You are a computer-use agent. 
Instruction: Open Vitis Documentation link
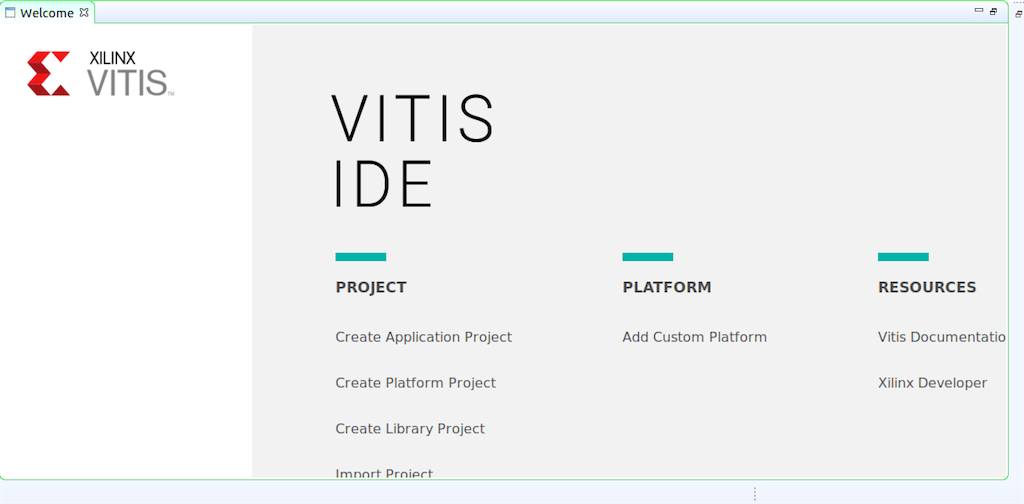942,337
